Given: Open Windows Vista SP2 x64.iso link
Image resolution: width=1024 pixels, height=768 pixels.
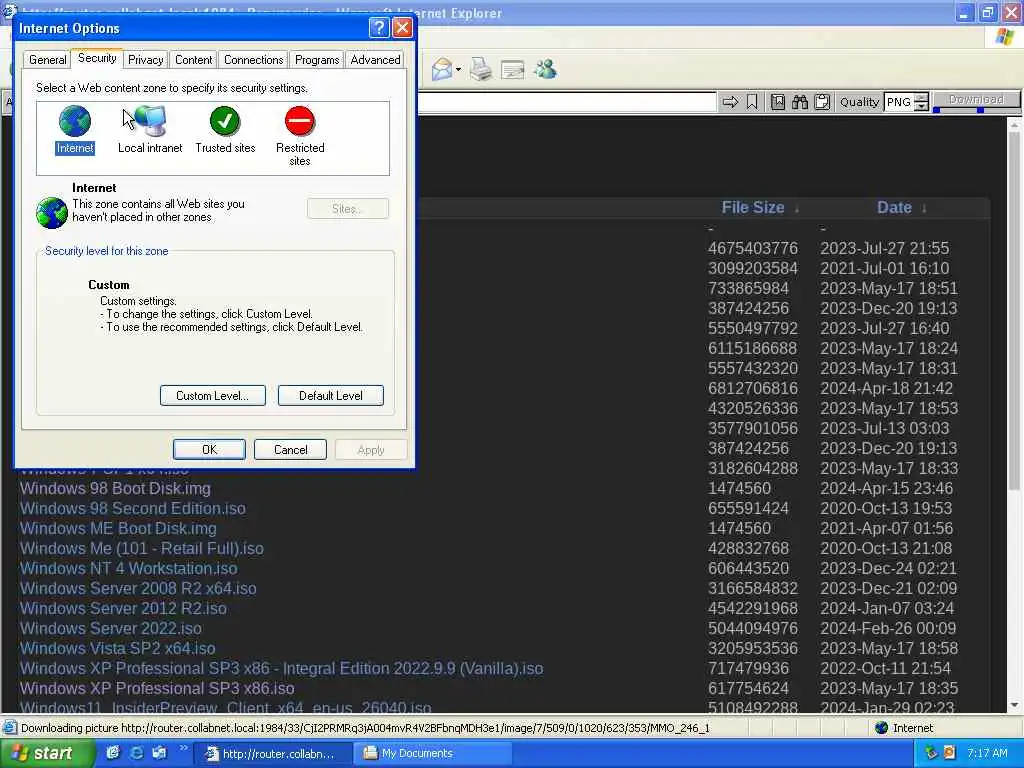Looking at the screenshot, I should pos(118,648).
